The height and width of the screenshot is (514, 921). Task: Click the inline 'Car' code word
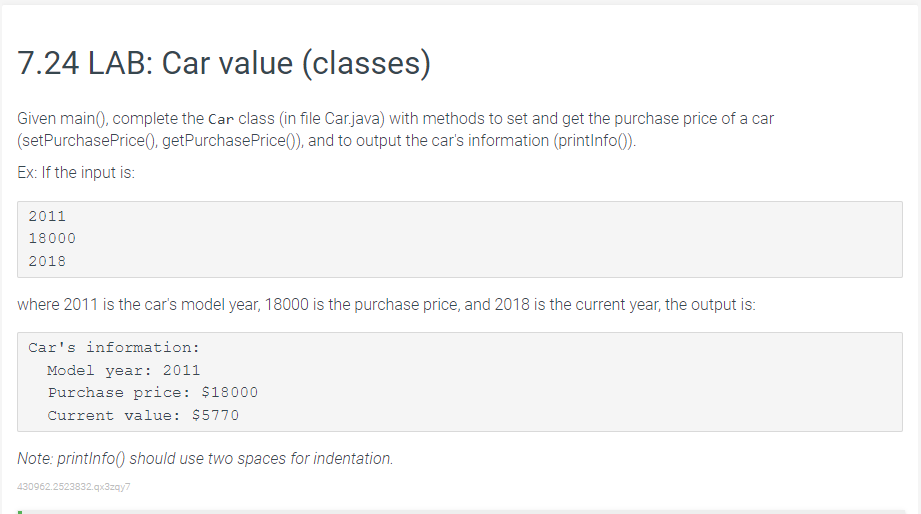point(221,119)
